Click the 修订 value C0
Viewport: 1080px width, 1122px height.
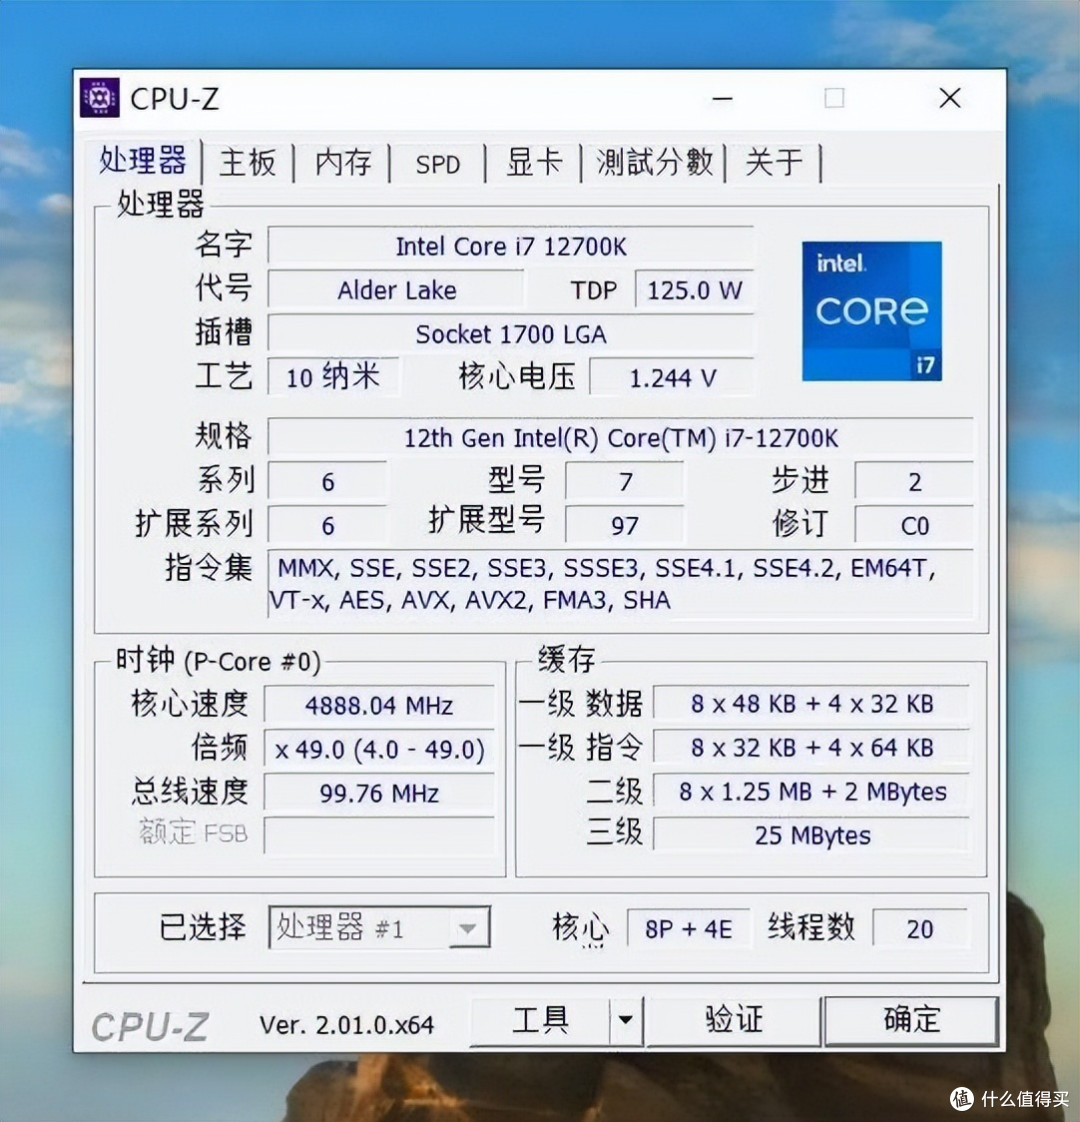point(914,525)
